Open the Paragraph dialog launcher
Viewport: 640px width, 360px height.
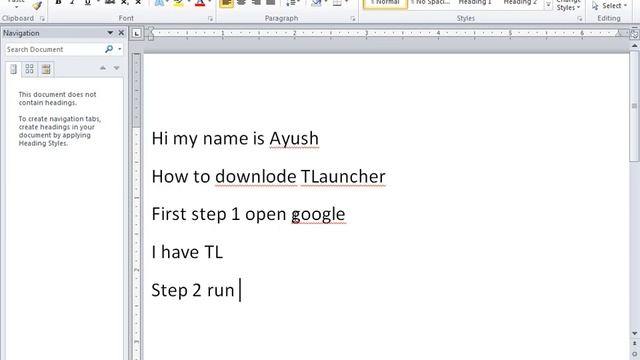[x=353, y=19]
